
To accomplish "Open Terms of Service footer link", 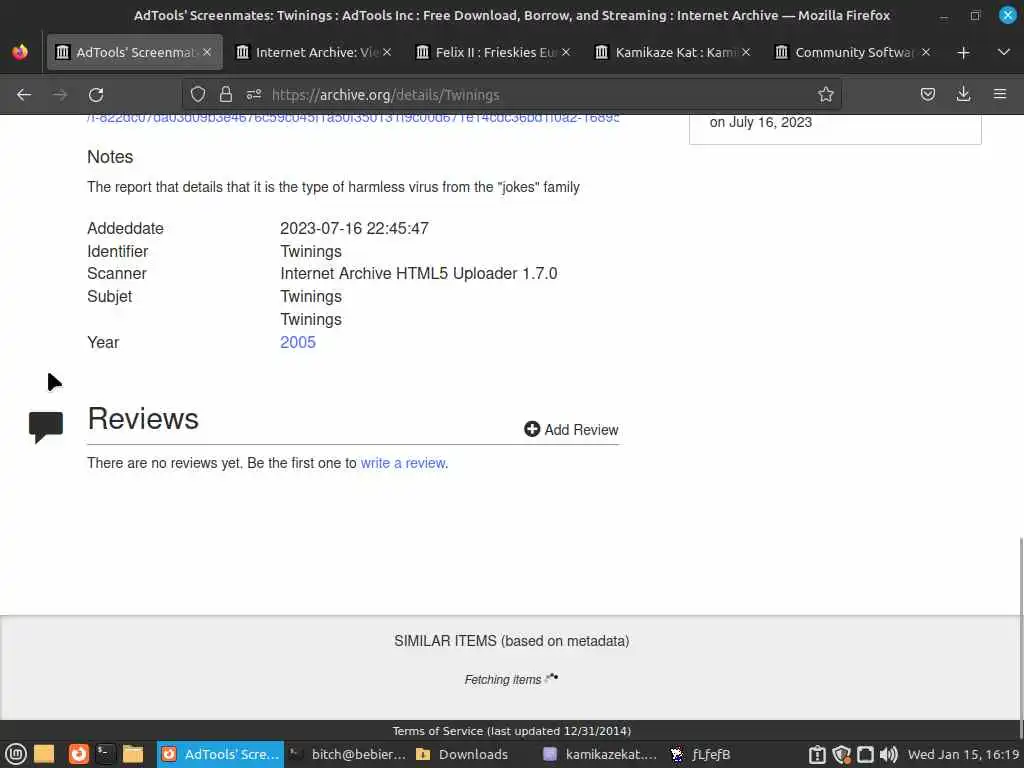I will 511,731.
